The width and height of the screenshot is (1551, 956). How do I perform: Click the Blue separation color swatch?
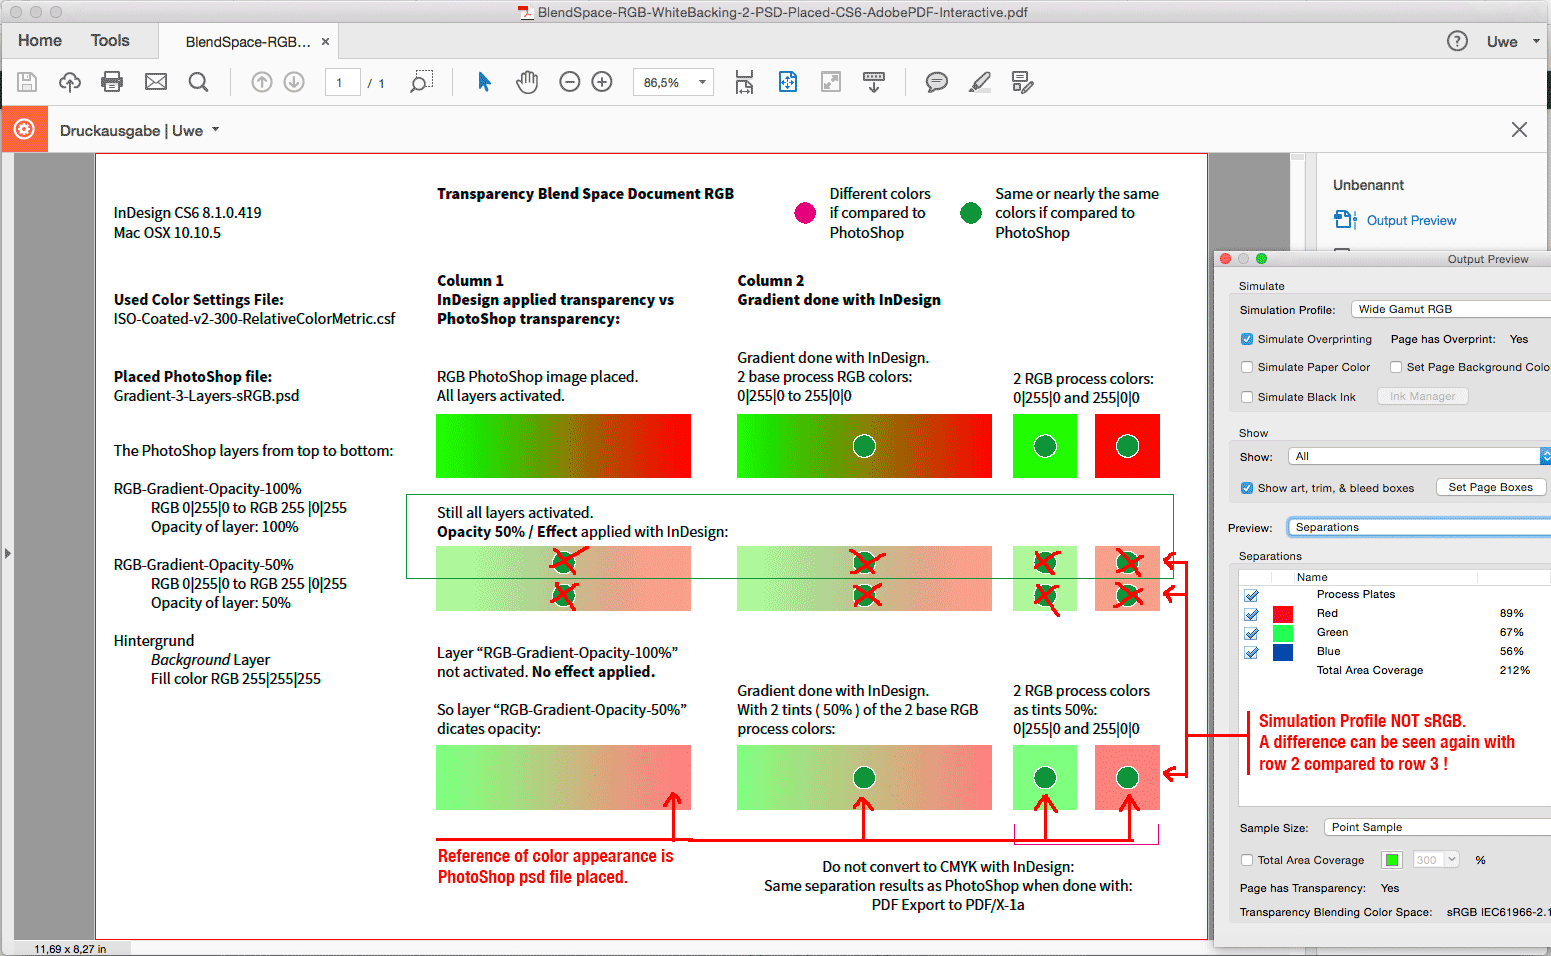[1283, 652]
